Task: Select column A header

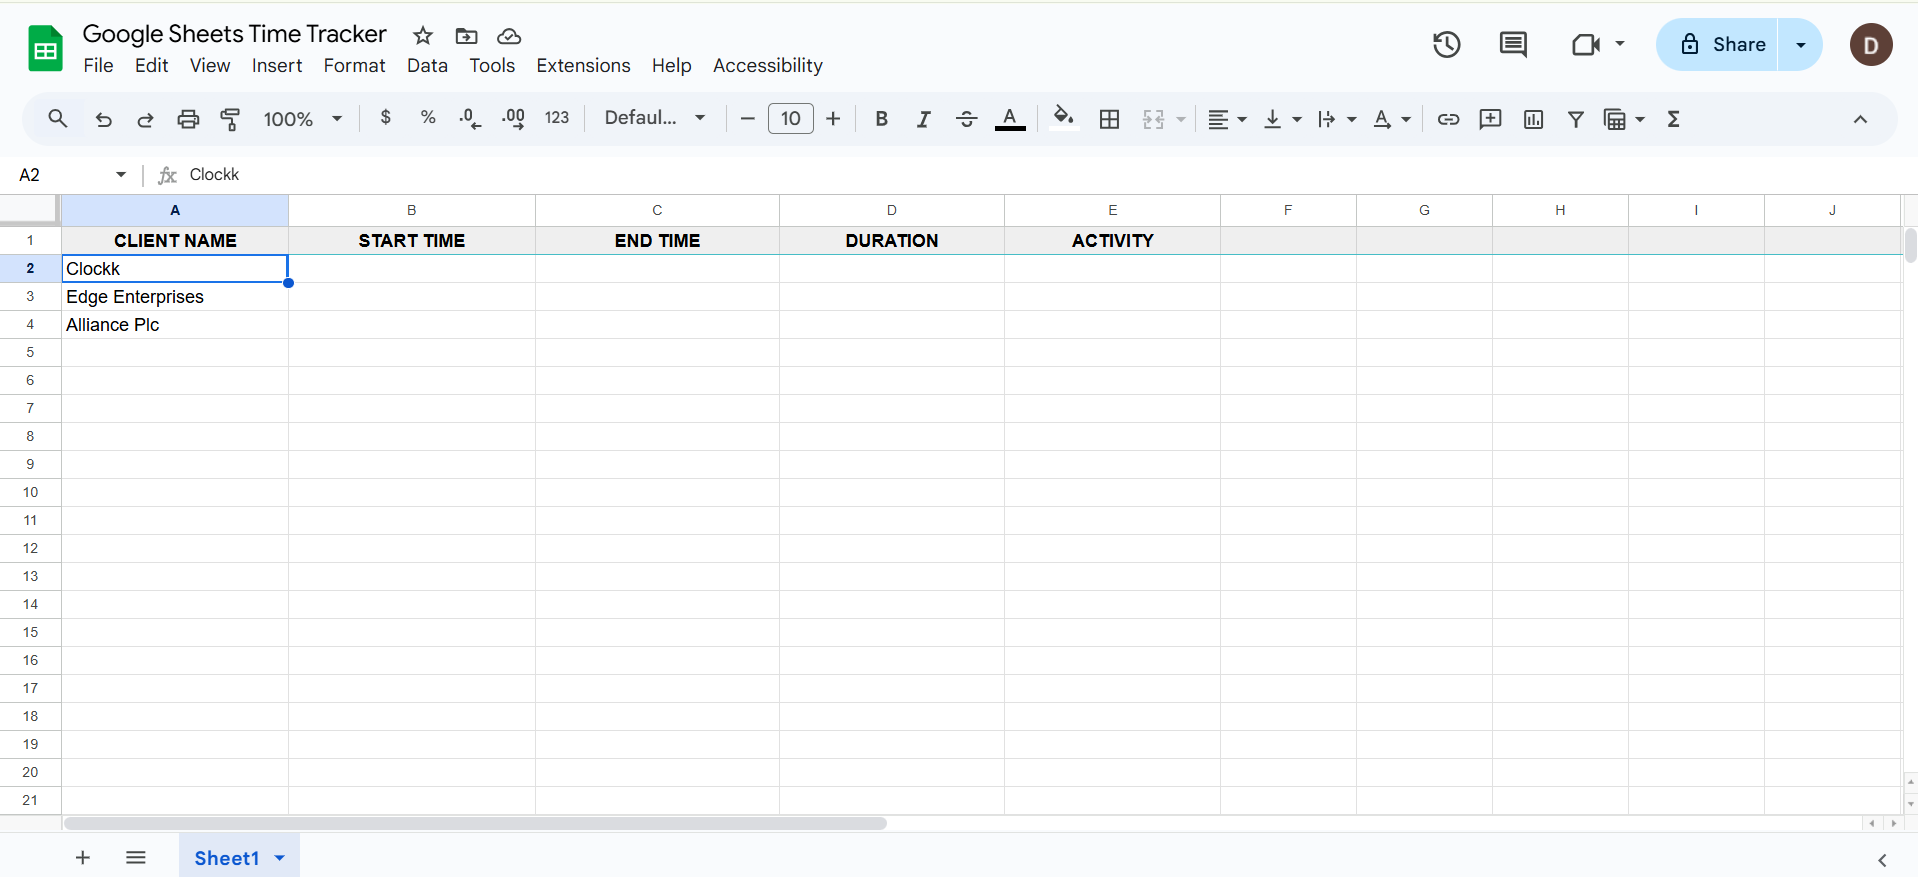Action: pyautogui.click(x=175, y=210)
